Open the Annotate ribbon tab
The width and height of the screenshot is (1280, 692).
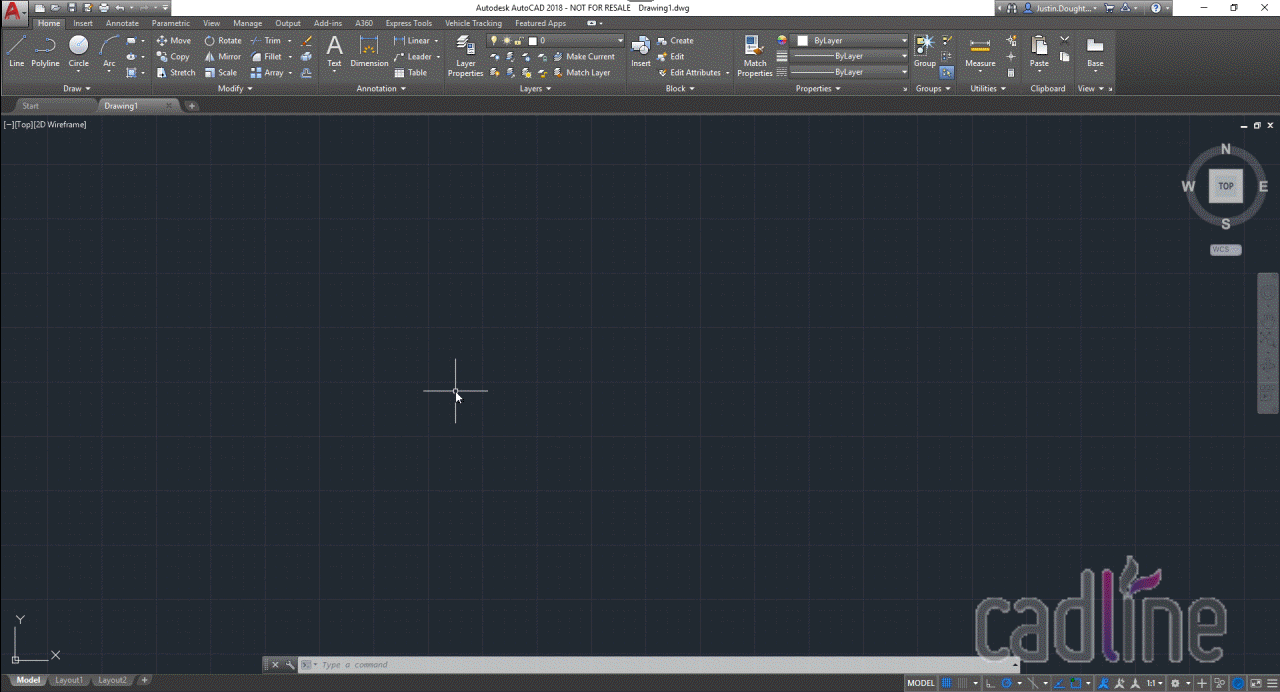[x=122, y=23]
